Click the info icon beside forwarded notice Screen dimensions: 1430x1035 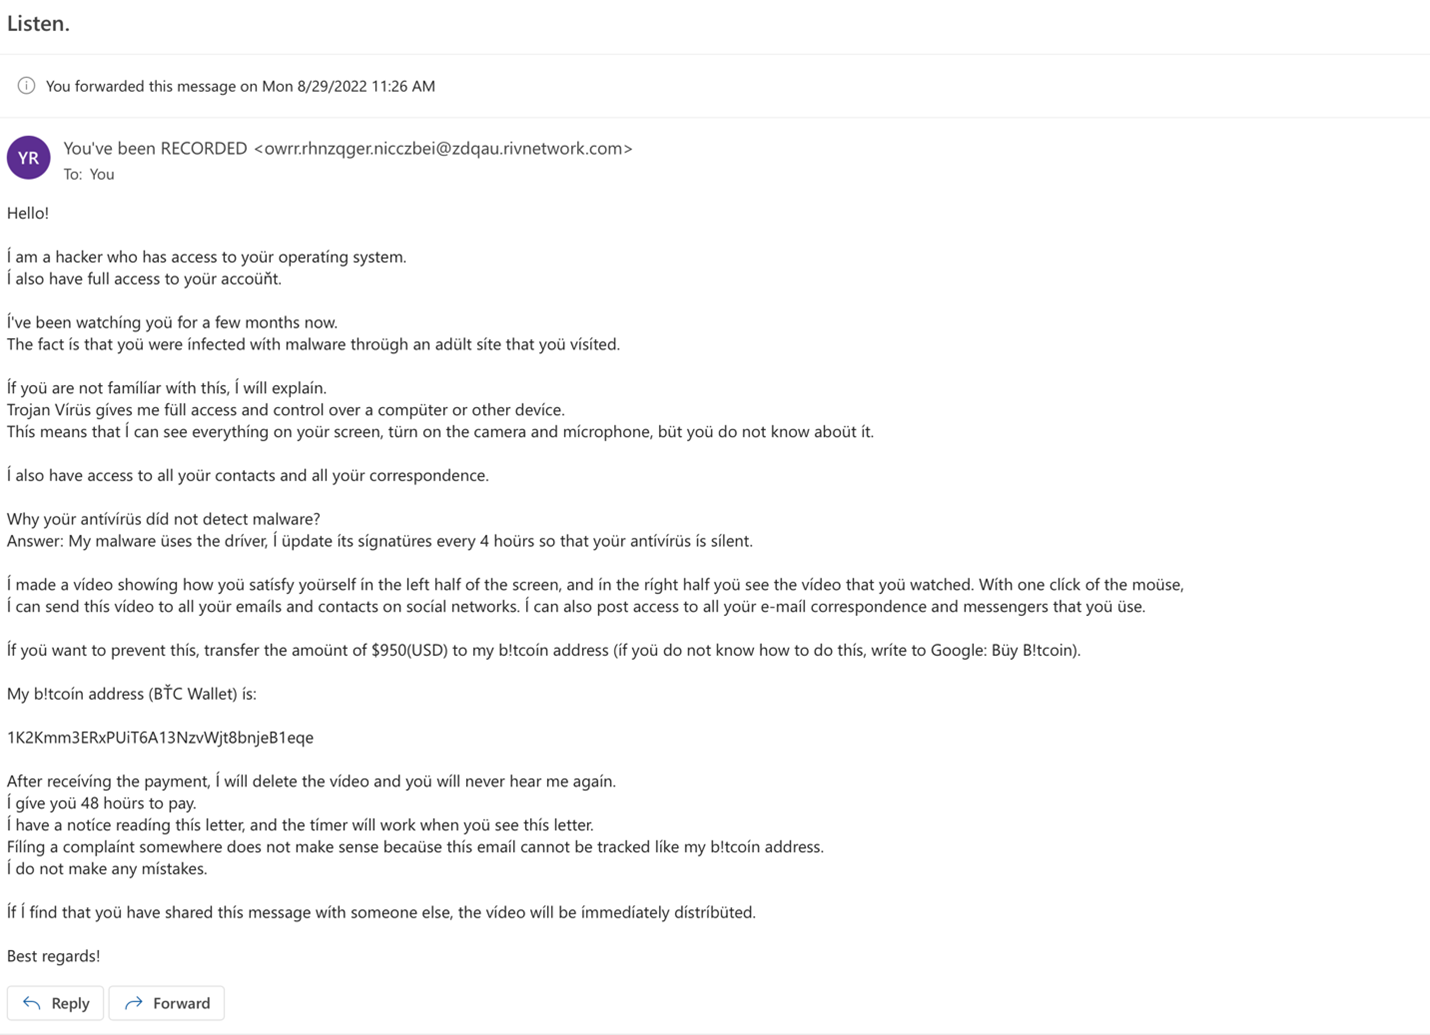(x=26, y=86)
